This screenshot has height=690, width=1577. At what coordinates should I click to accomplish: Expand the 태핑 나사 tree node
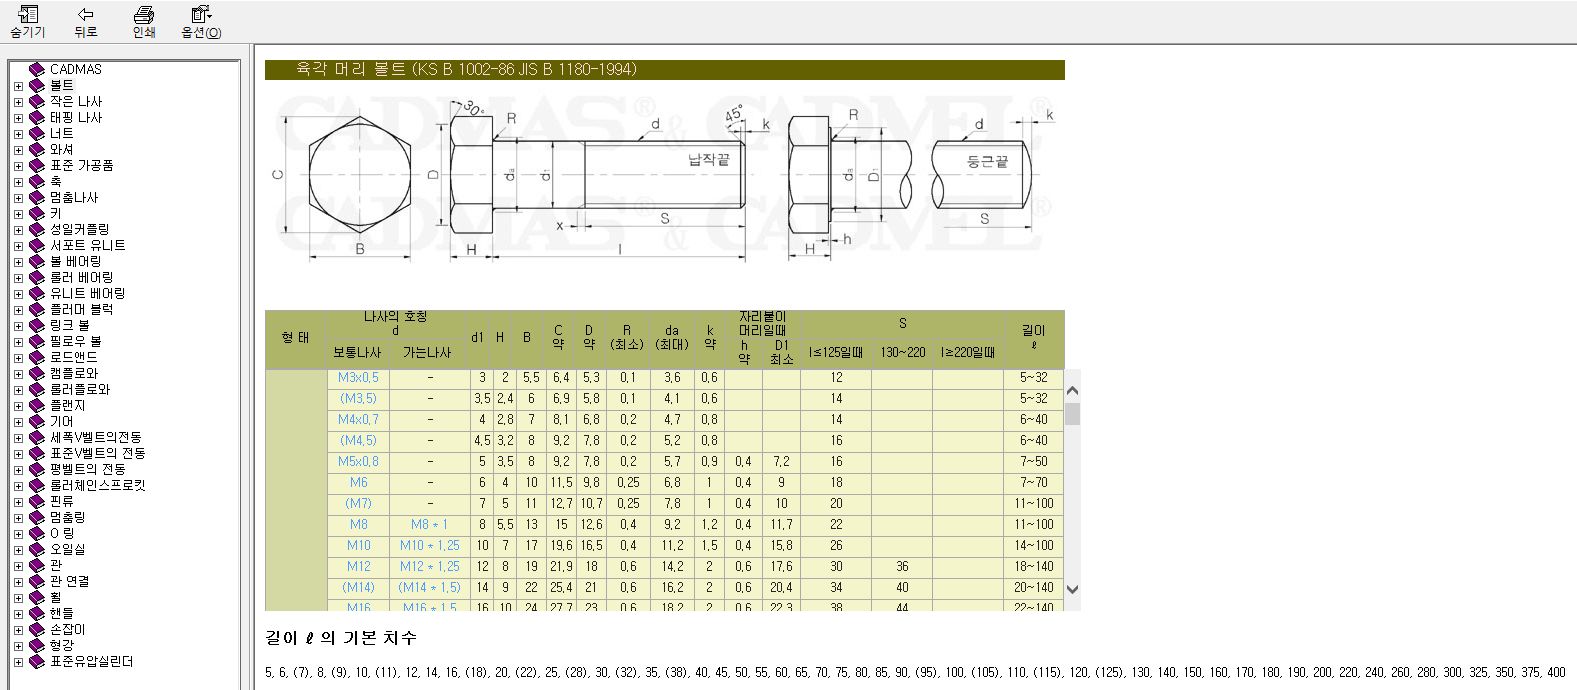tap(18, 118)
